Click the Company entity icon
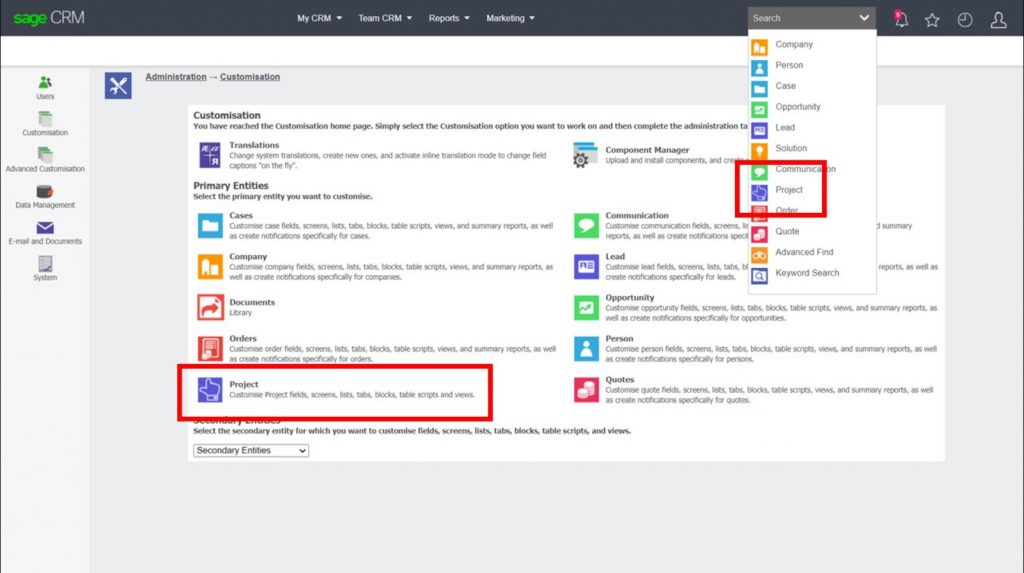 [x=210, y=267]
